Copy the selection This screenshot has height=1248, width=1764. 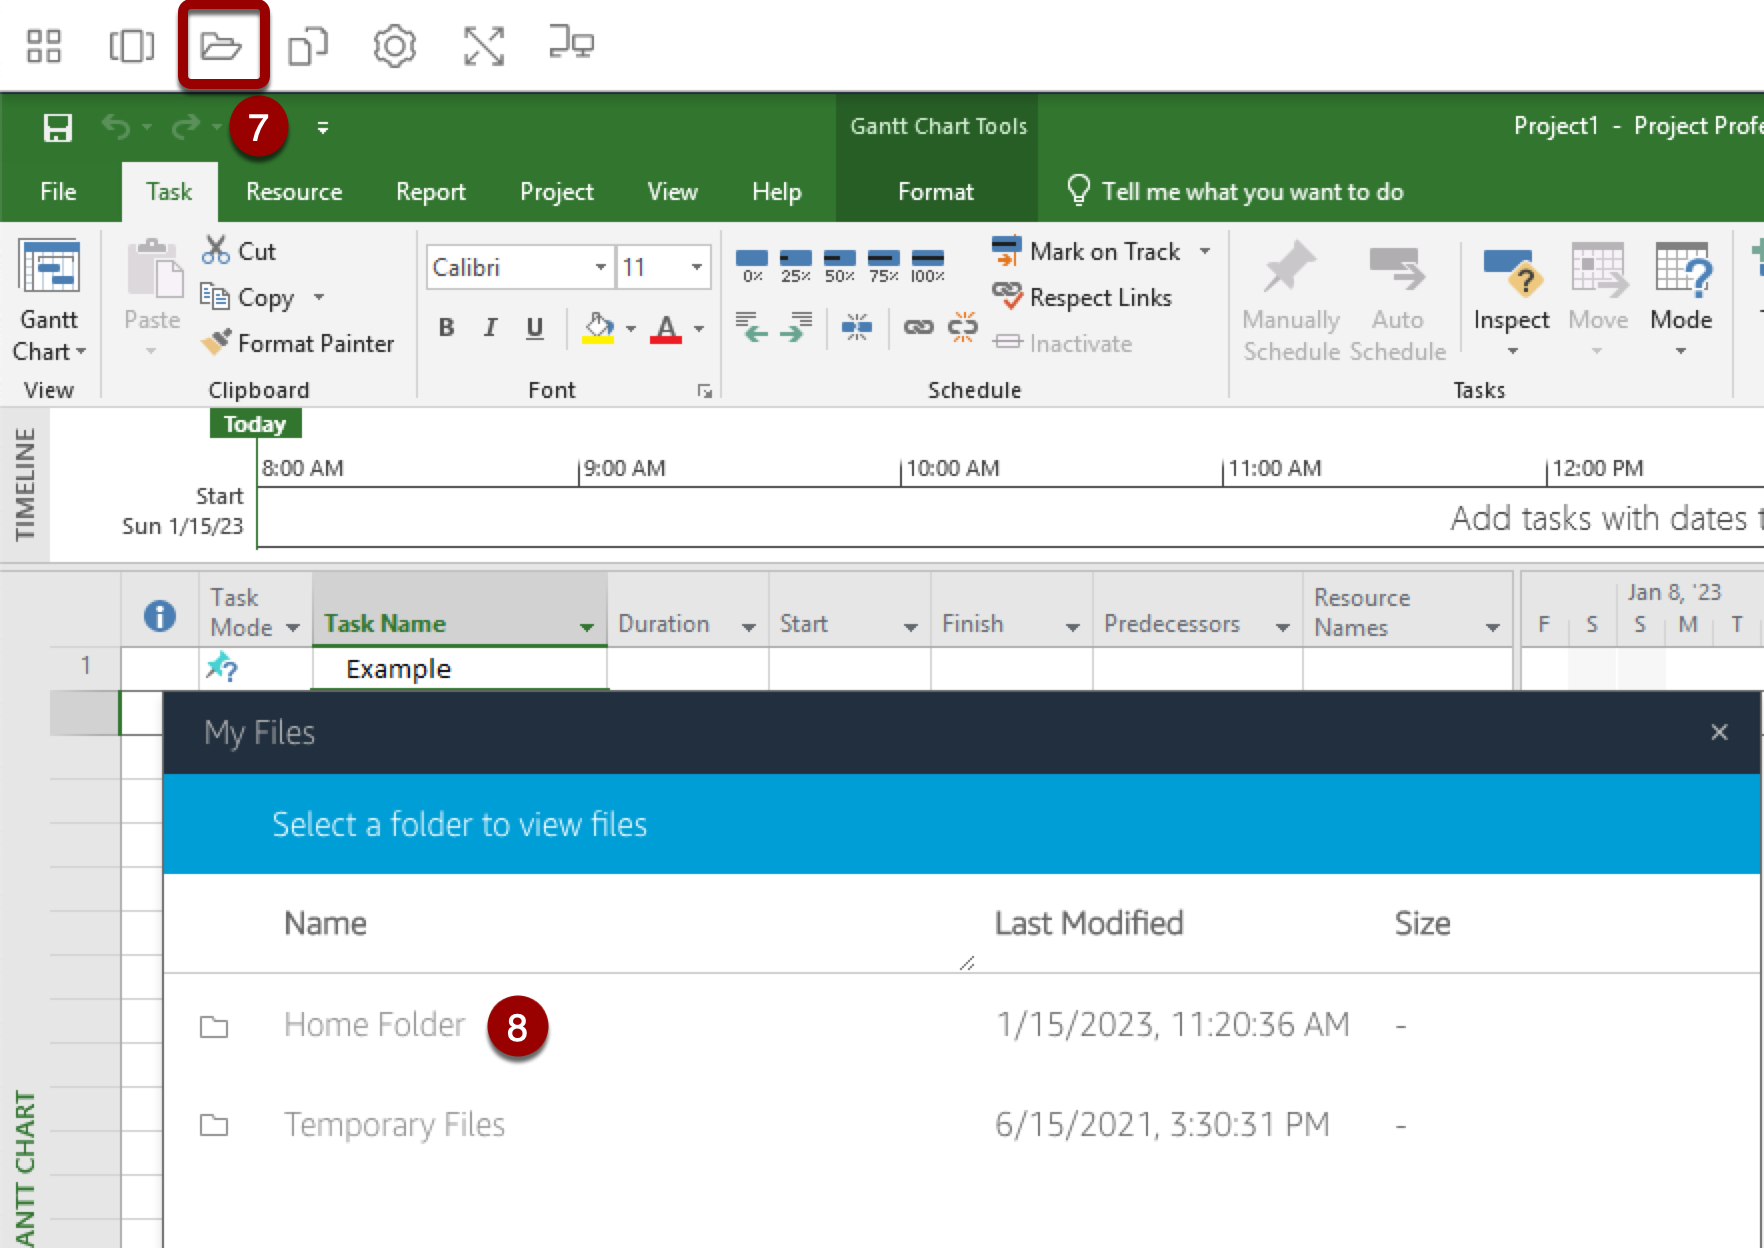click(248, 297)
